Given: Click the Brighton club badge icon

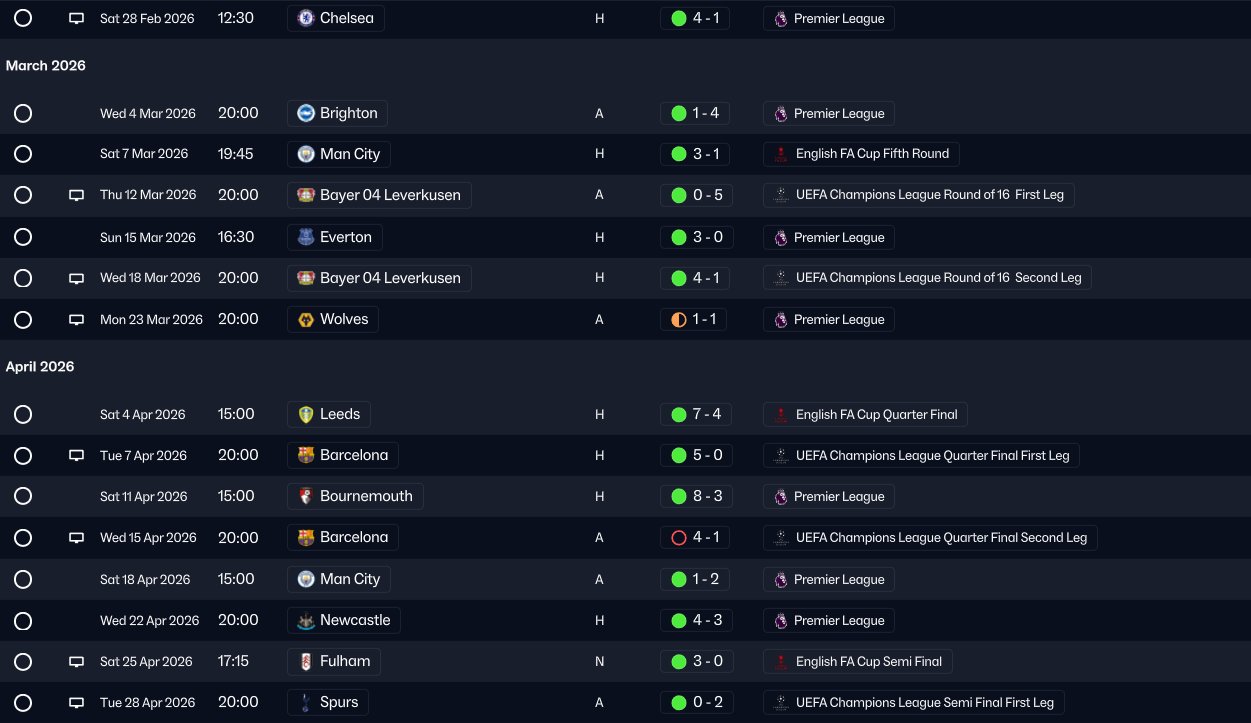Looking at the screenshot, I should [x=306, y=113].
